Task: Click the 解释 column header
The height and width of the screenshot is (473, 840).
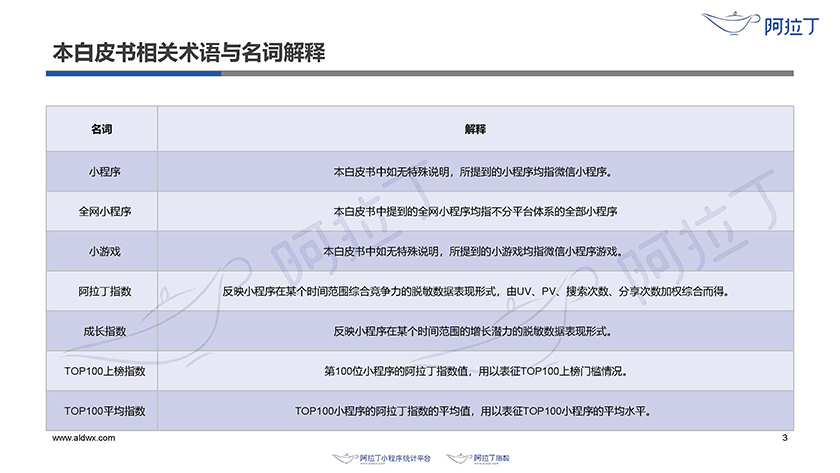Action: 475,129
